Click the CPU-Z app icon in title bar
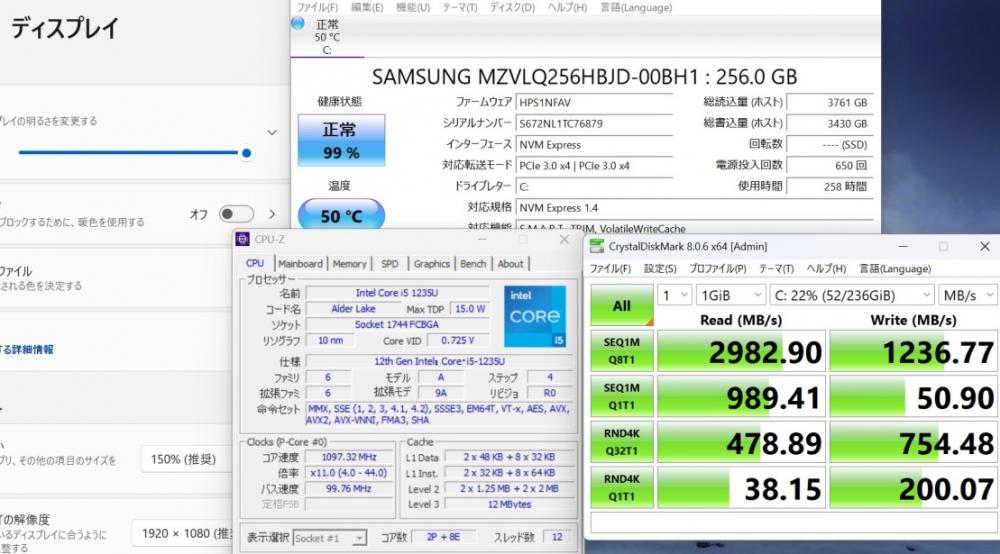 [242, 239]
